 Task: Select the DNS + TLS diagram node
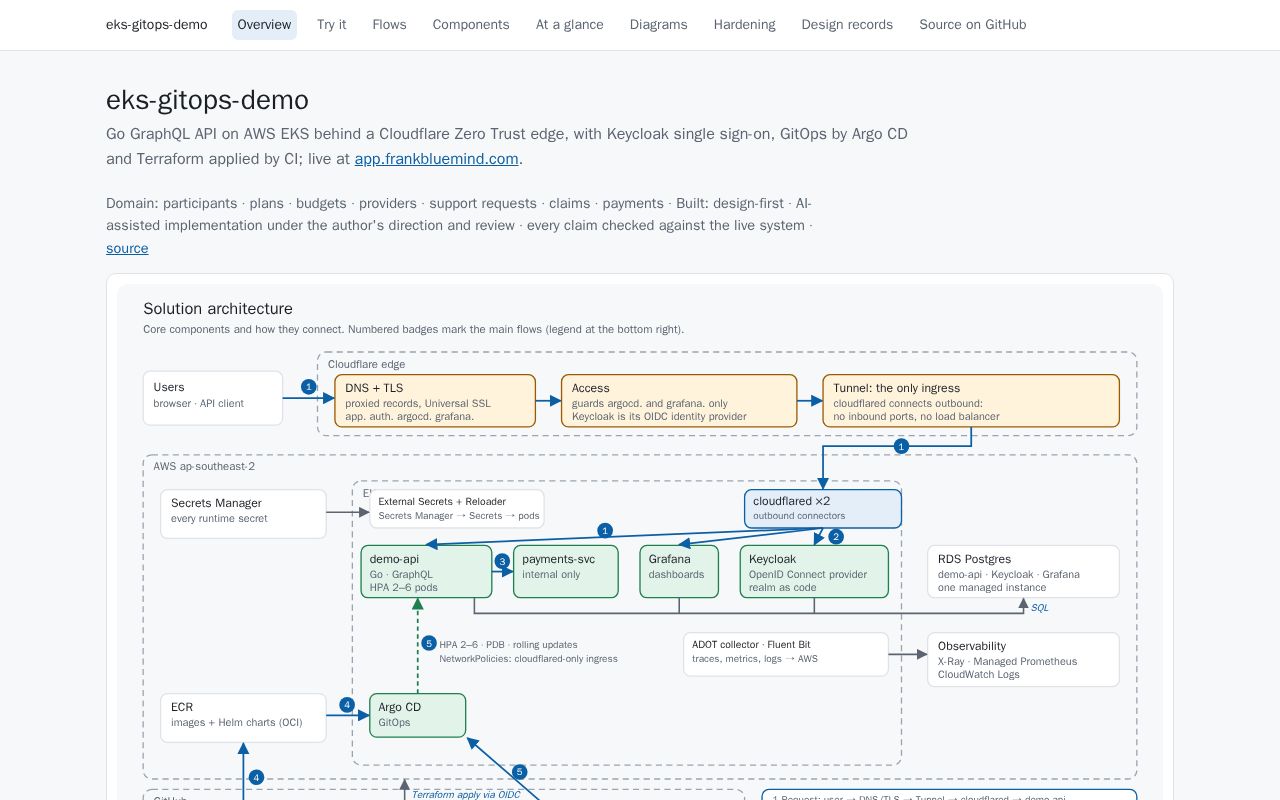[x=435, y=401]
